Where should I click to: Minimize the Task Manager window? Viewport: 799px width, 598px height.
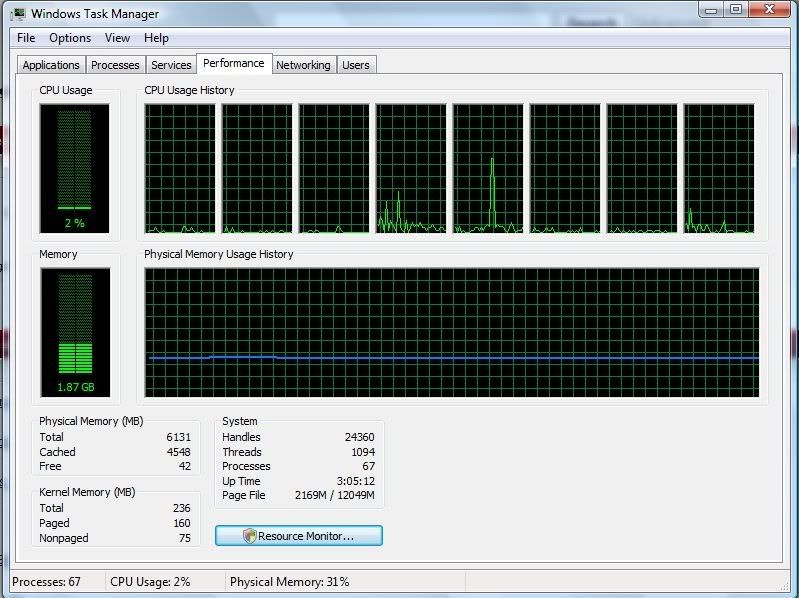[x=711, y=10]
